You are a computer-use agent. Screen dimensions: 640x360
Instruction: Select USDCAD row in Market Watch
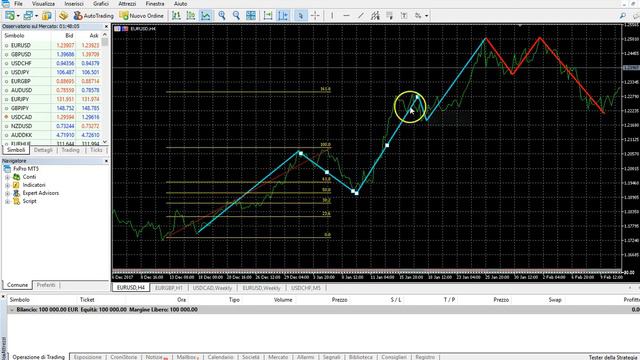click(x=51, y=117)
